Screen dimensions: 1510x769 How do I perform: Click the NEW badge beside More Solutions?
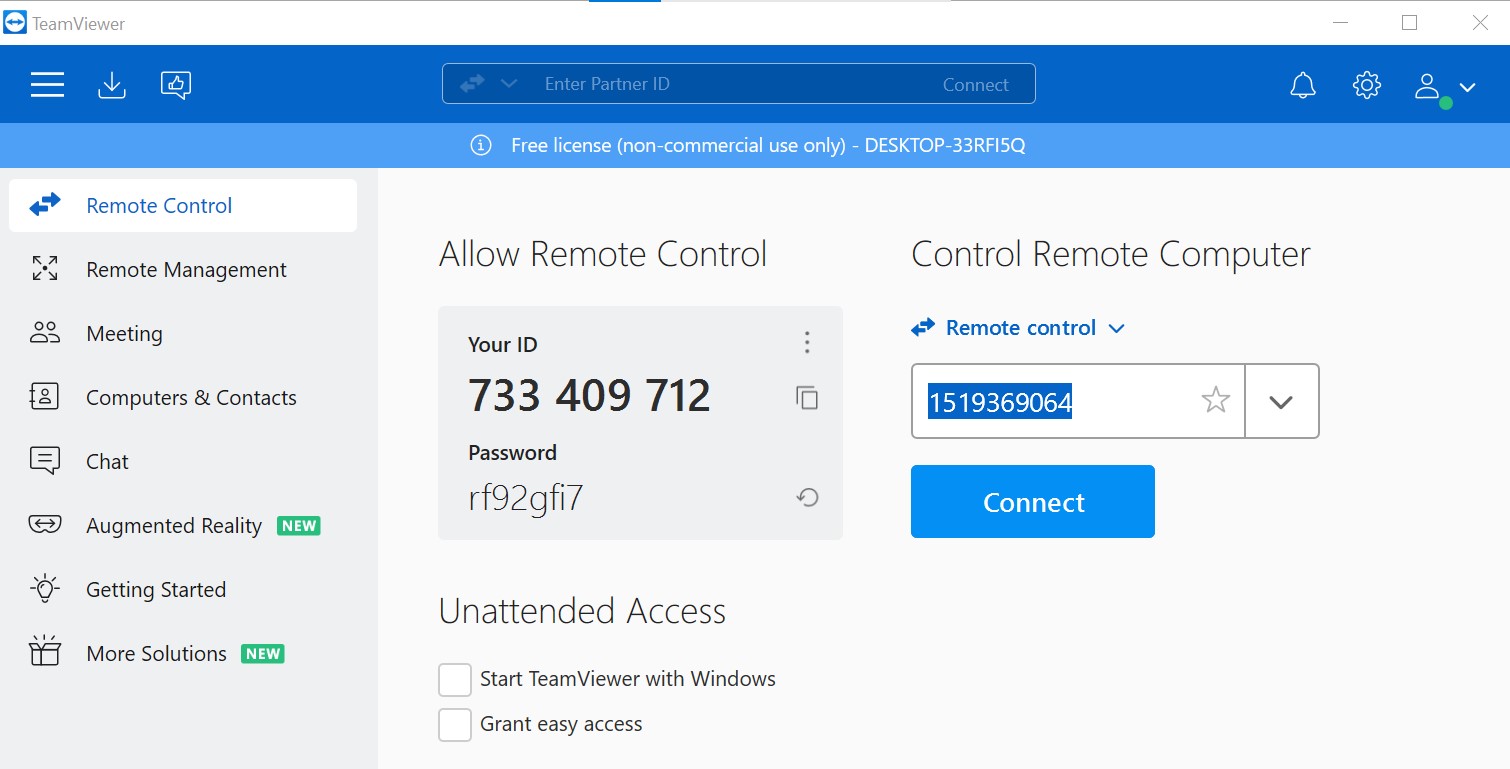click(263, 654)
